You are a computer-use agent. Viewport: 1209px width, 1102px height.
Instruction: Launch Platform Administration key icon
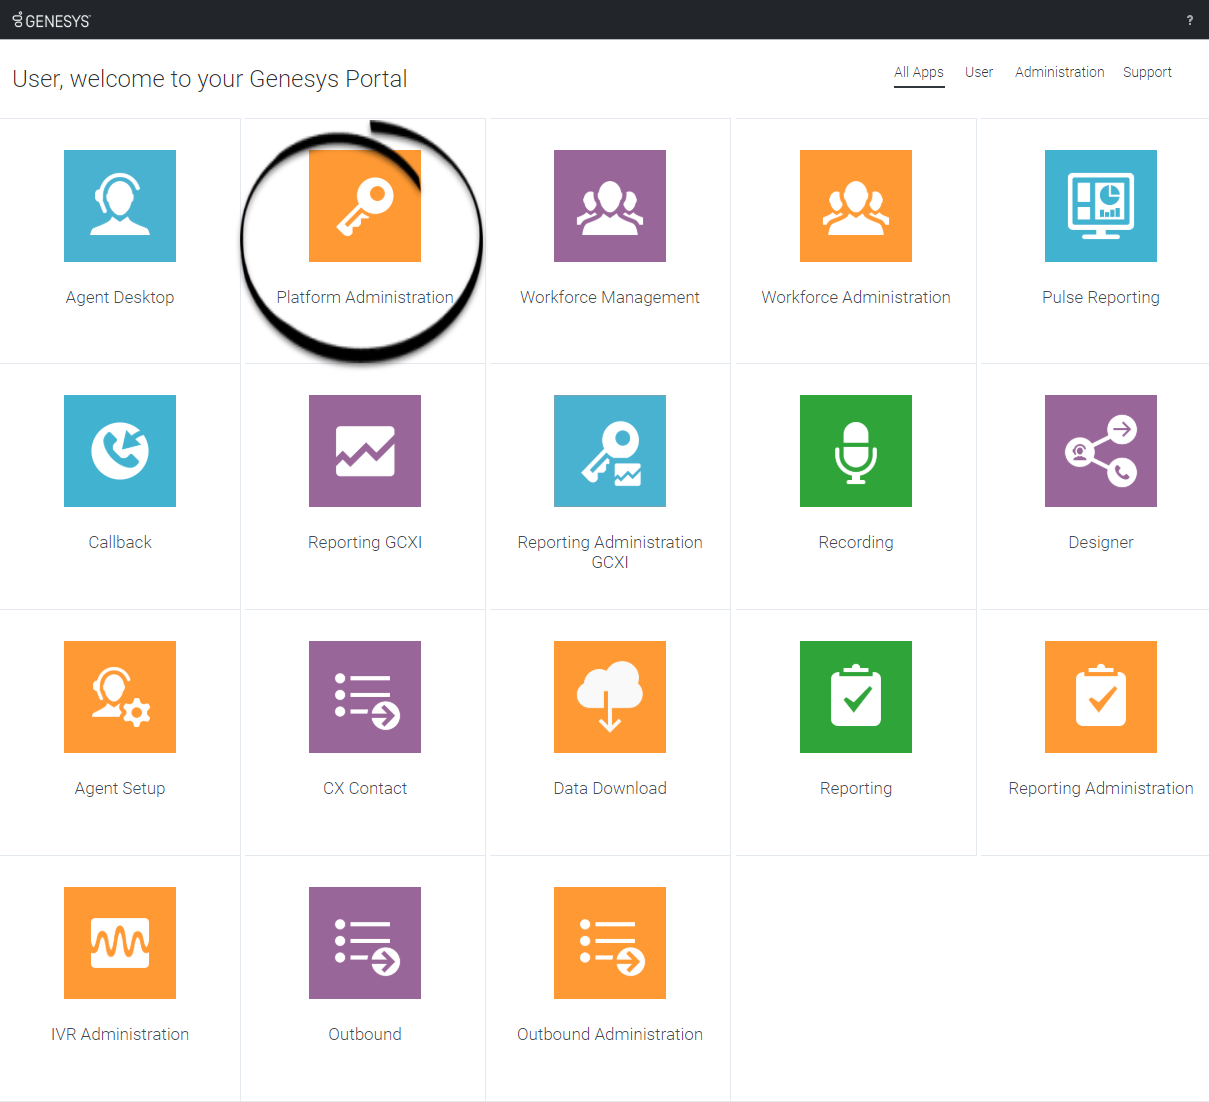[365, 206]
